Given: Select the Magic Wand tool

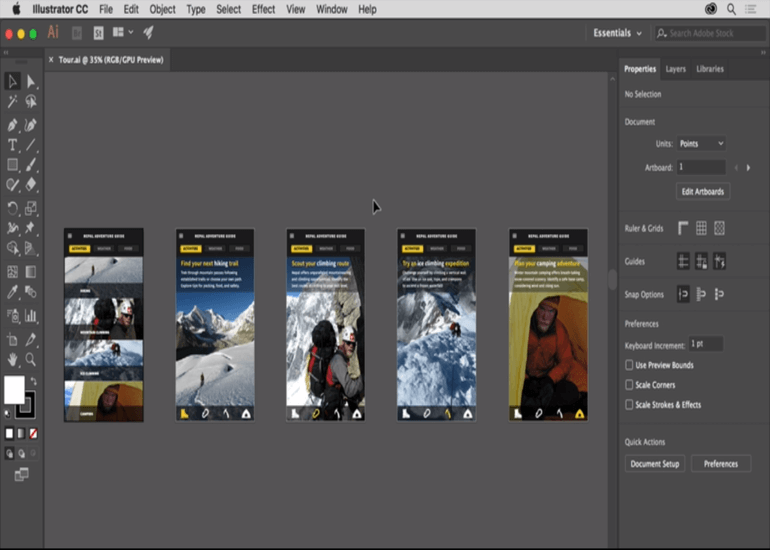Looking at the screenshot, I should (12, 102).
